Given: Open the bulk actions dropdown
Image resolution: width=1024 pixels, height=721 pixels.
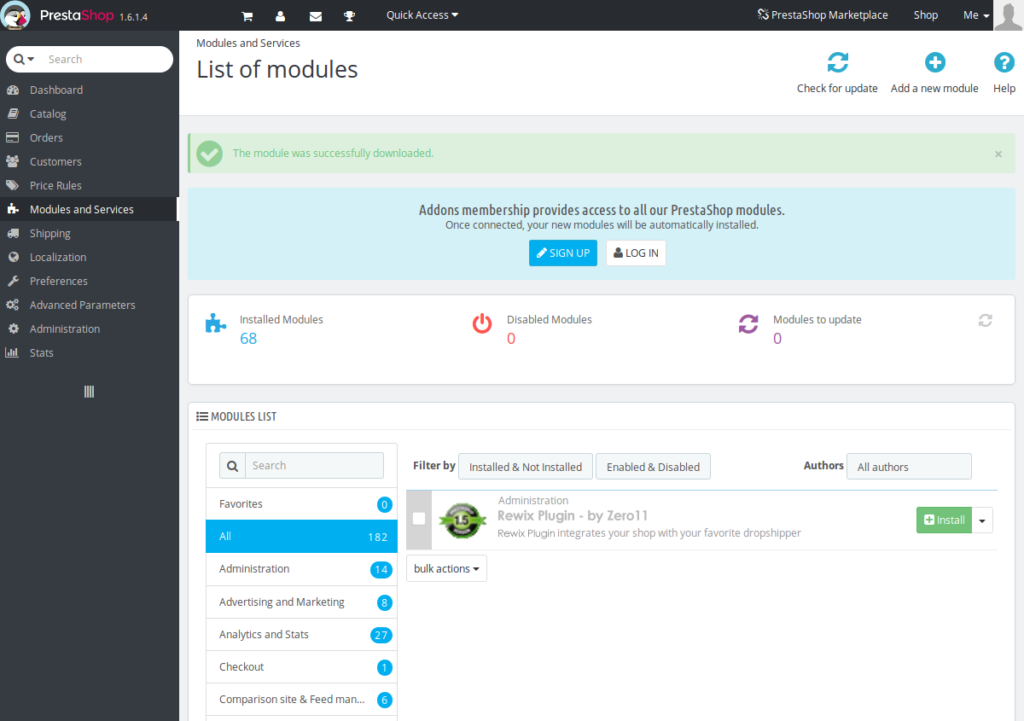Looking at the screenshot, I should click(446, 568).
